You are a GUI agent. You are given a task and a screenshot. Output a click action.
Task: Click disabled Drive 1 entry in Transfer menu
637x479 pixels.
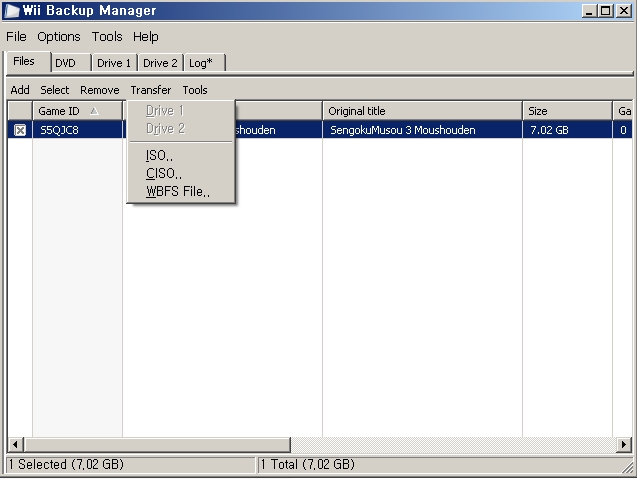181,111
